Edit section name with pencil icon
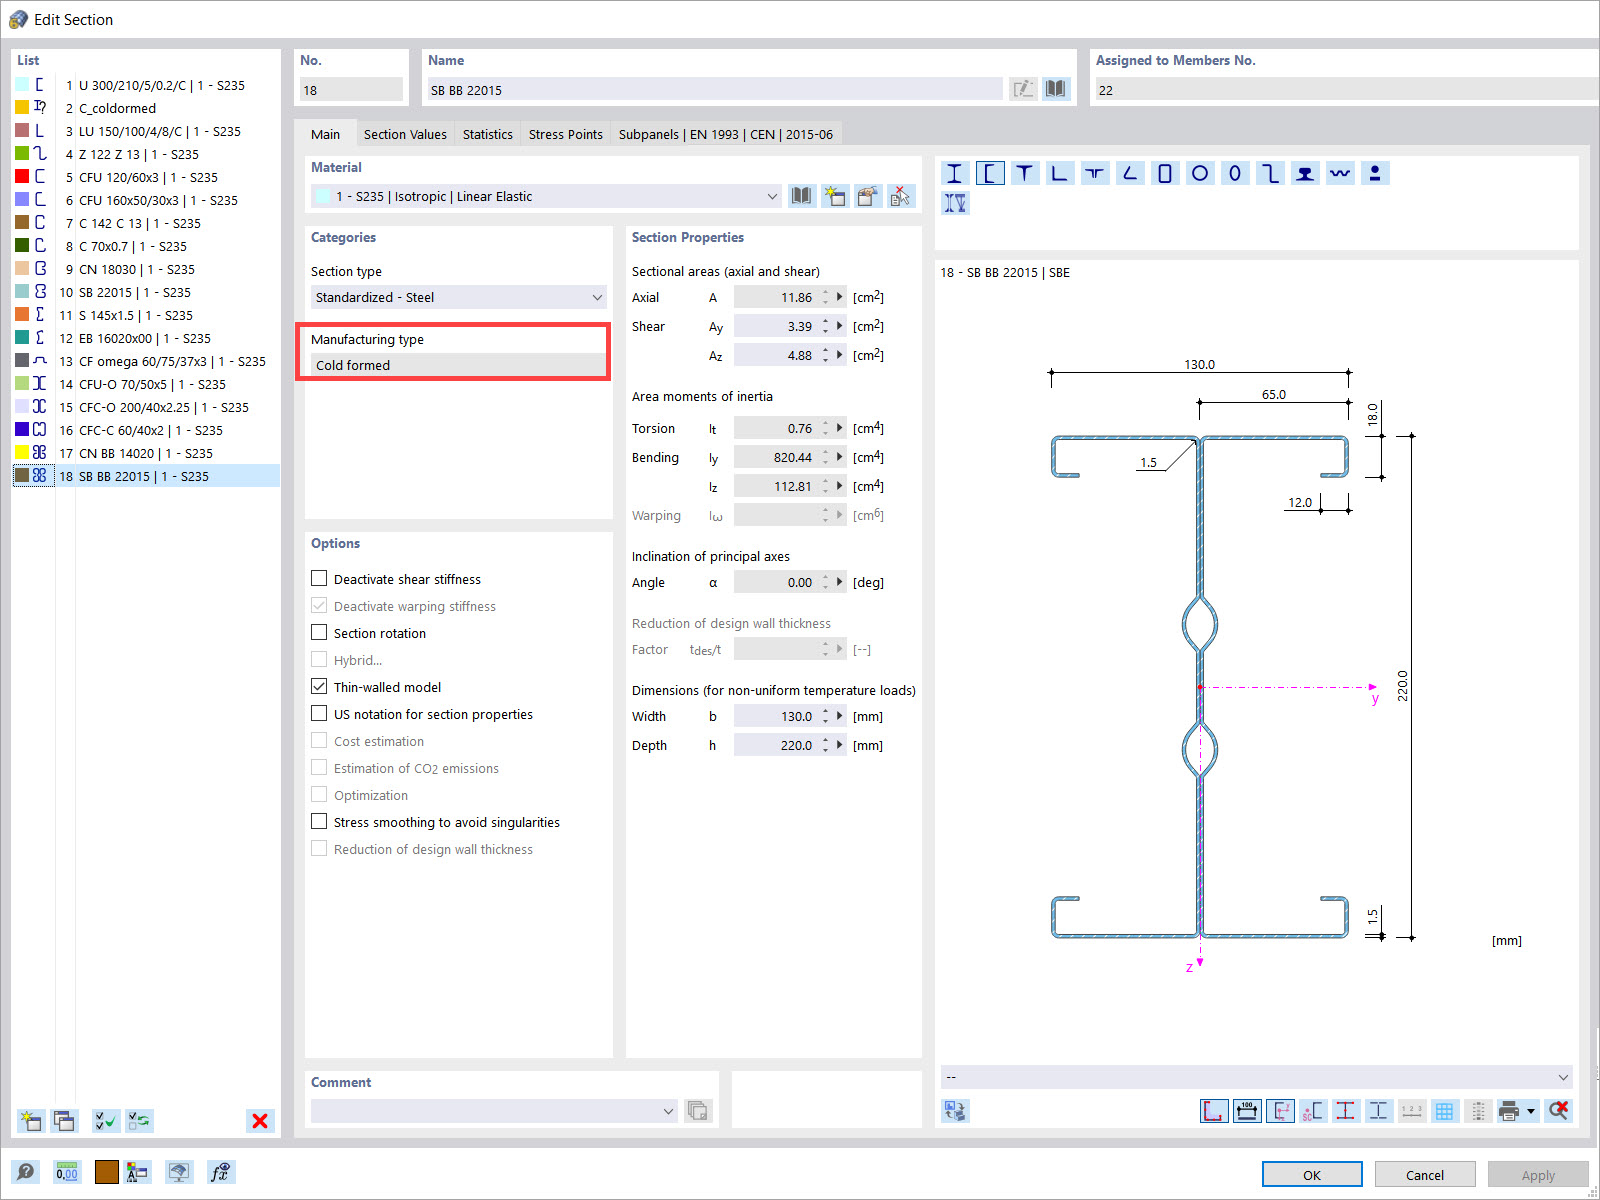Image resolution: width=1600 pixels, height=1200 pixels. point(1023,89)
